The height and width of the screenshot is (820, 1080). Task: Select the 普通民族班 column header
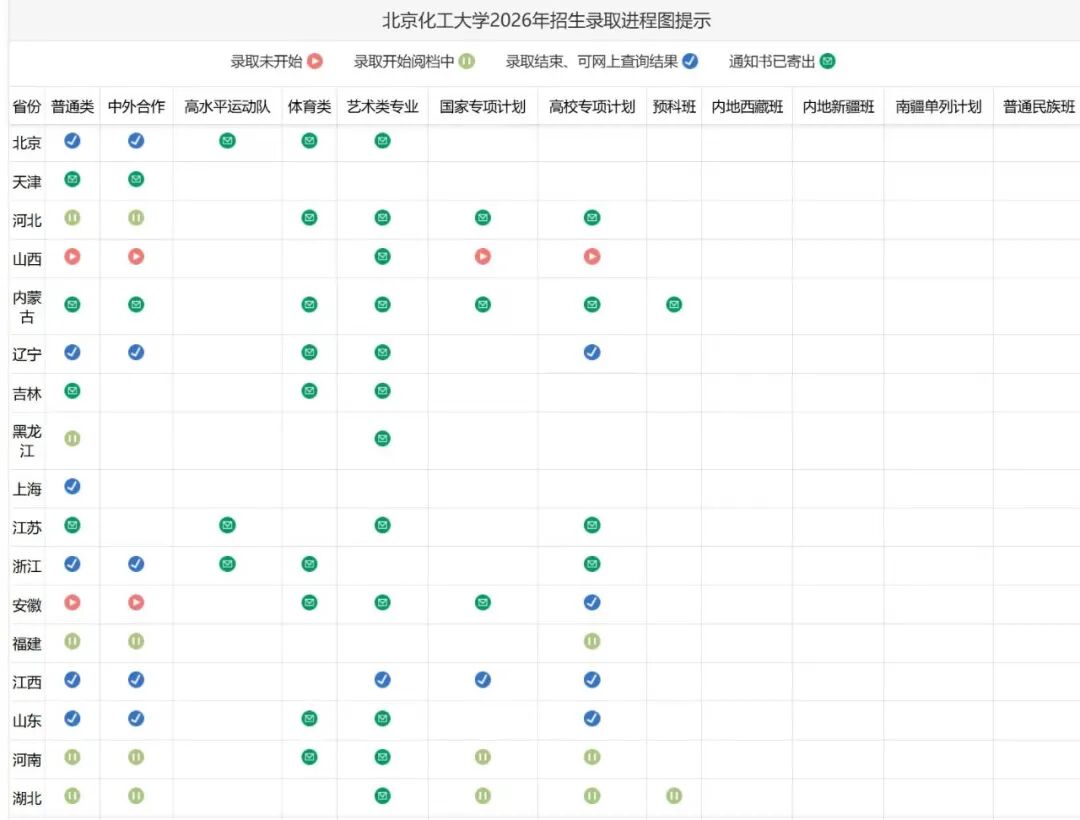1039,107
